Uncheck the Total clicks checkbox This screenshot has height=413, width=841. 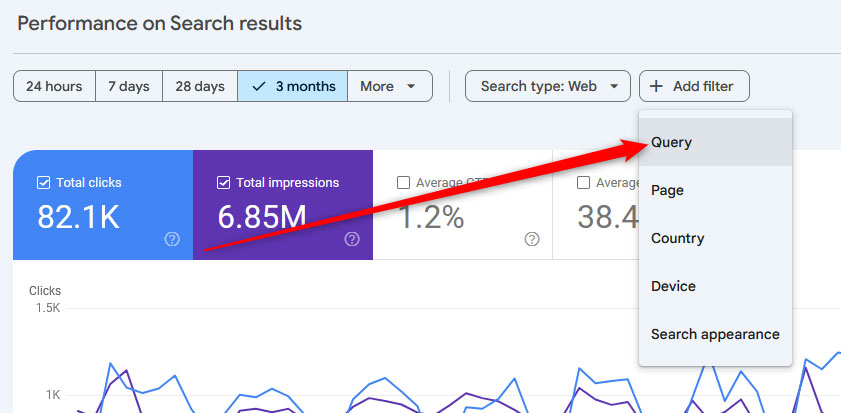(43, 183)
